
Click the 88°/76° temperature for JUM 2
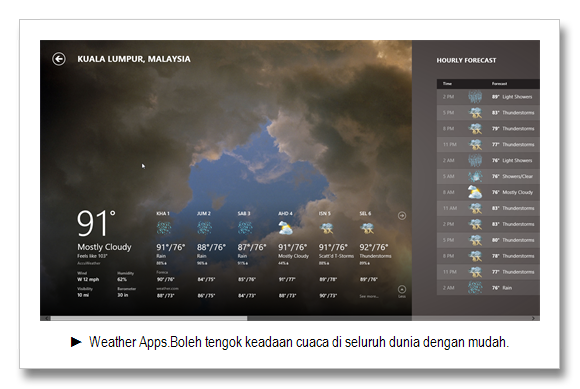click(x=211, y=247)
